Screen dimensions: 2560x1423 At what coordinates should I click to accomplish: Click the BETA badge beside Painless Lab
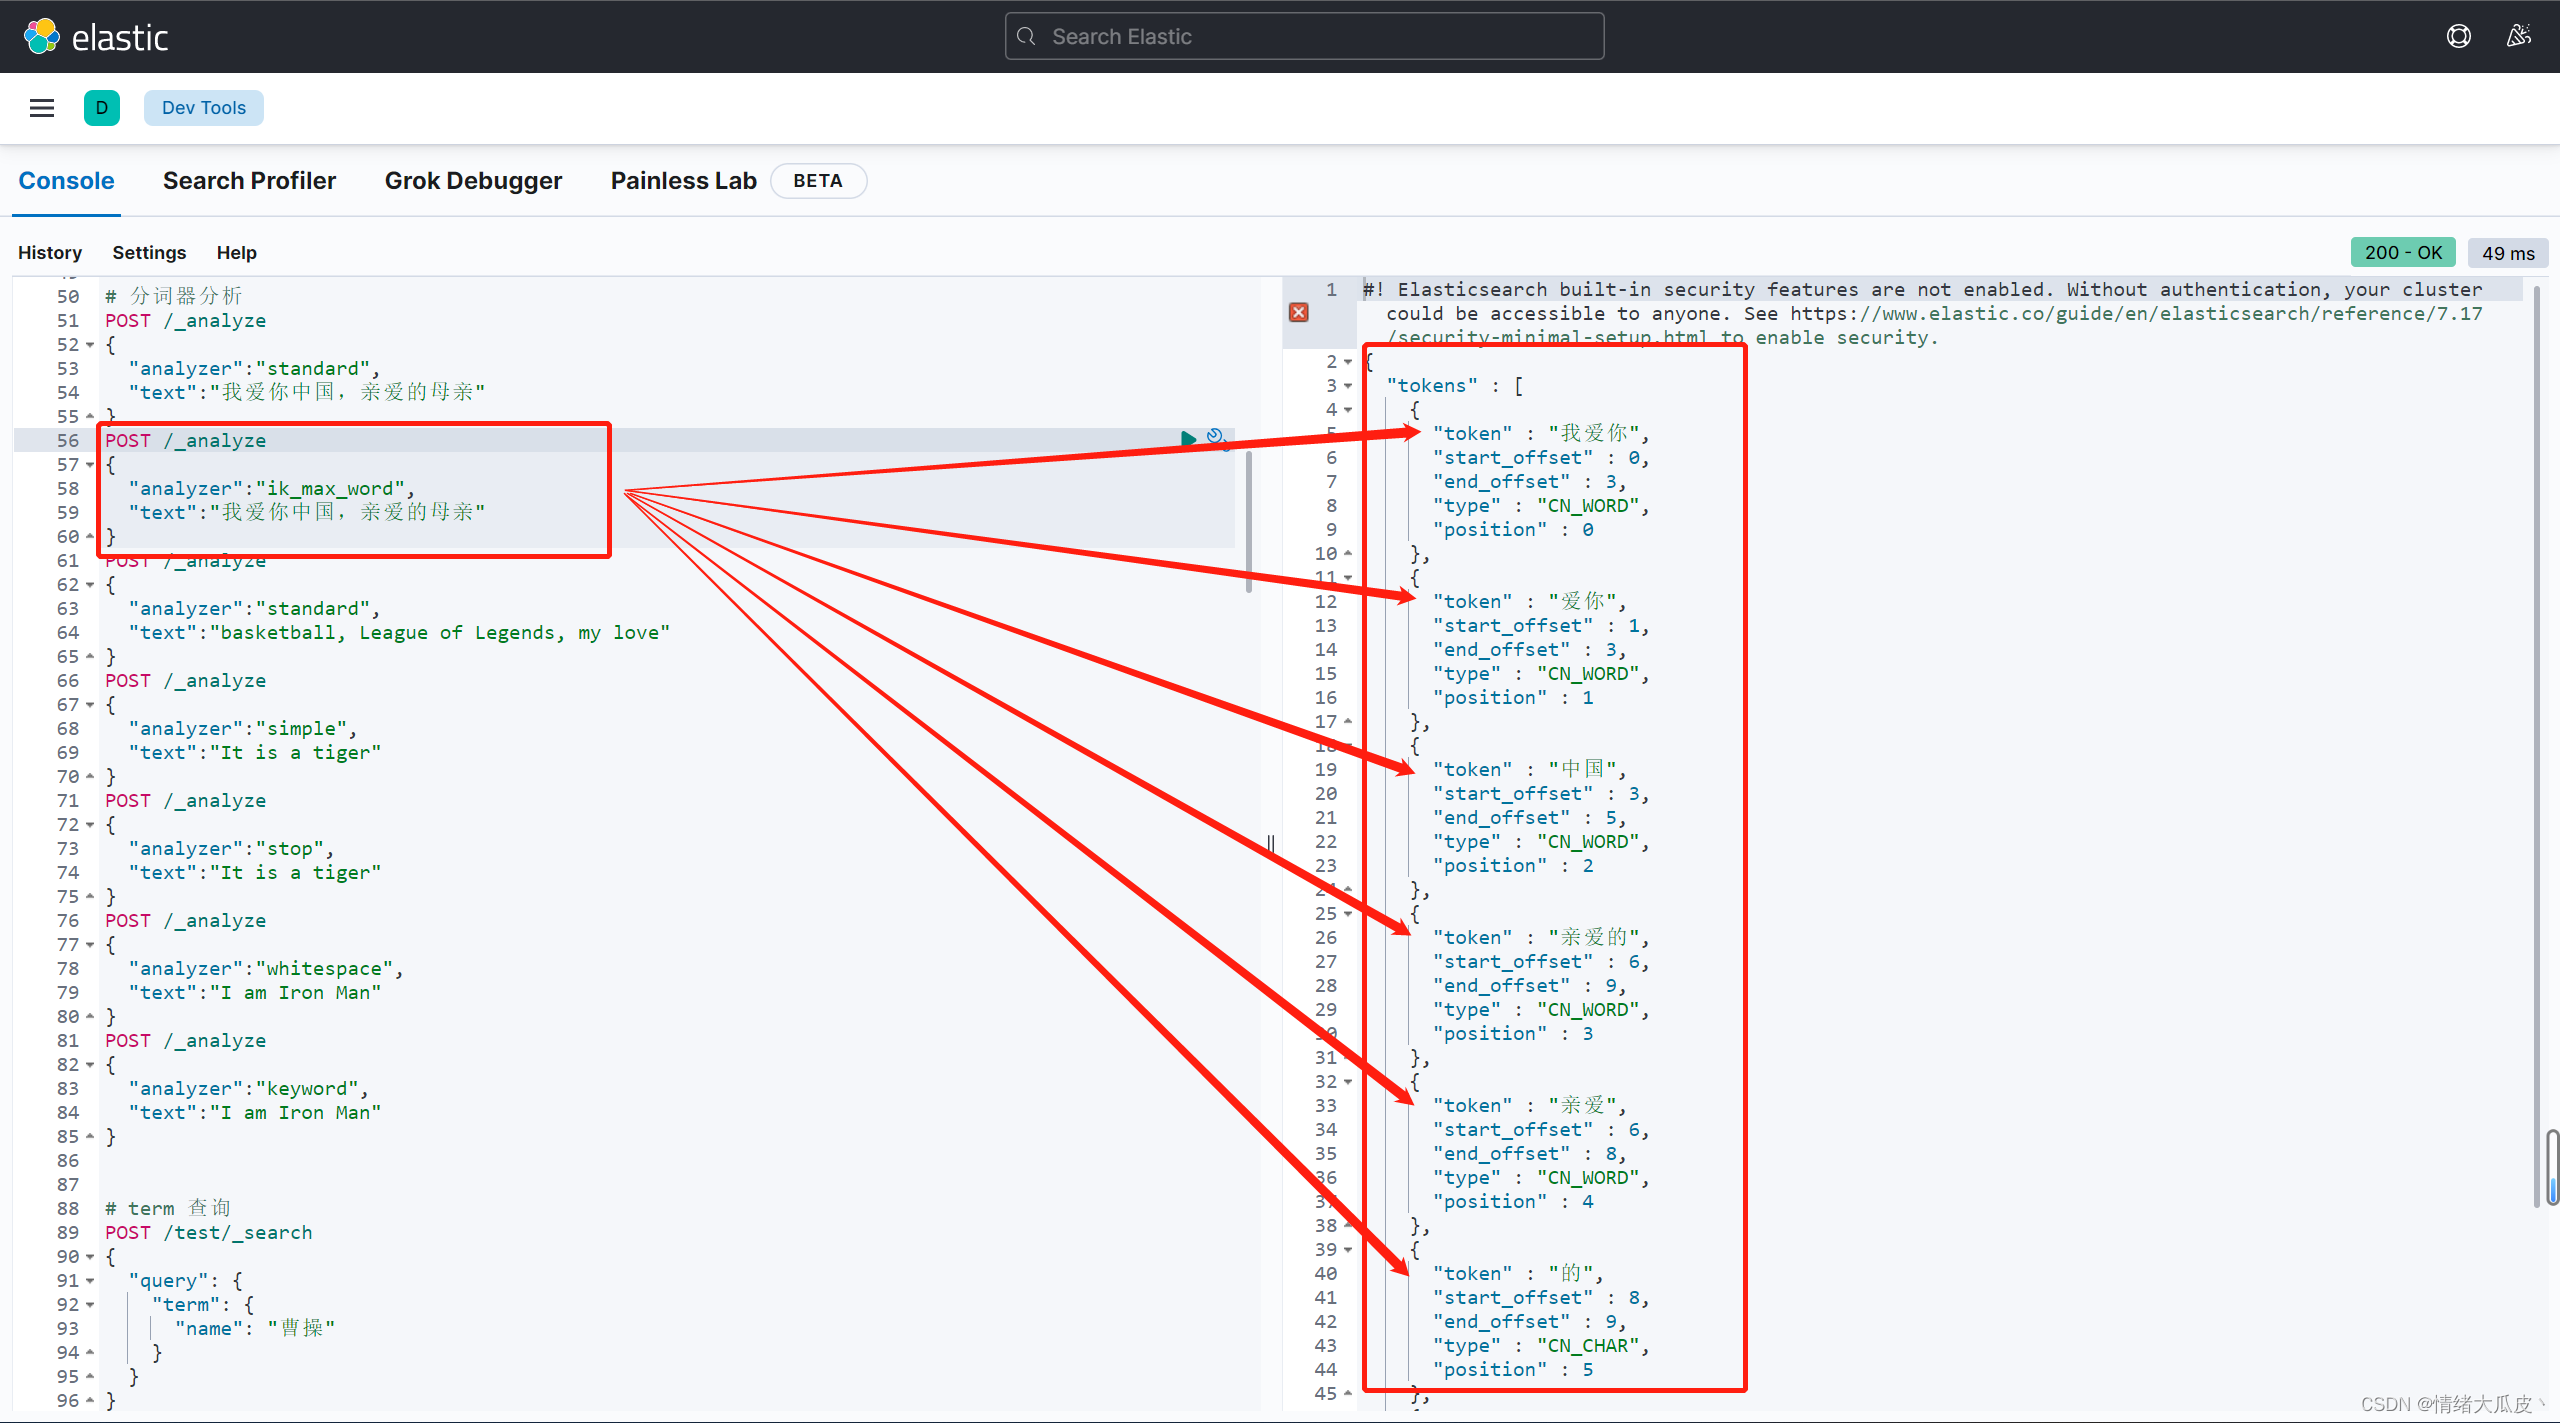pyautogui.click(x=818, y=181)
